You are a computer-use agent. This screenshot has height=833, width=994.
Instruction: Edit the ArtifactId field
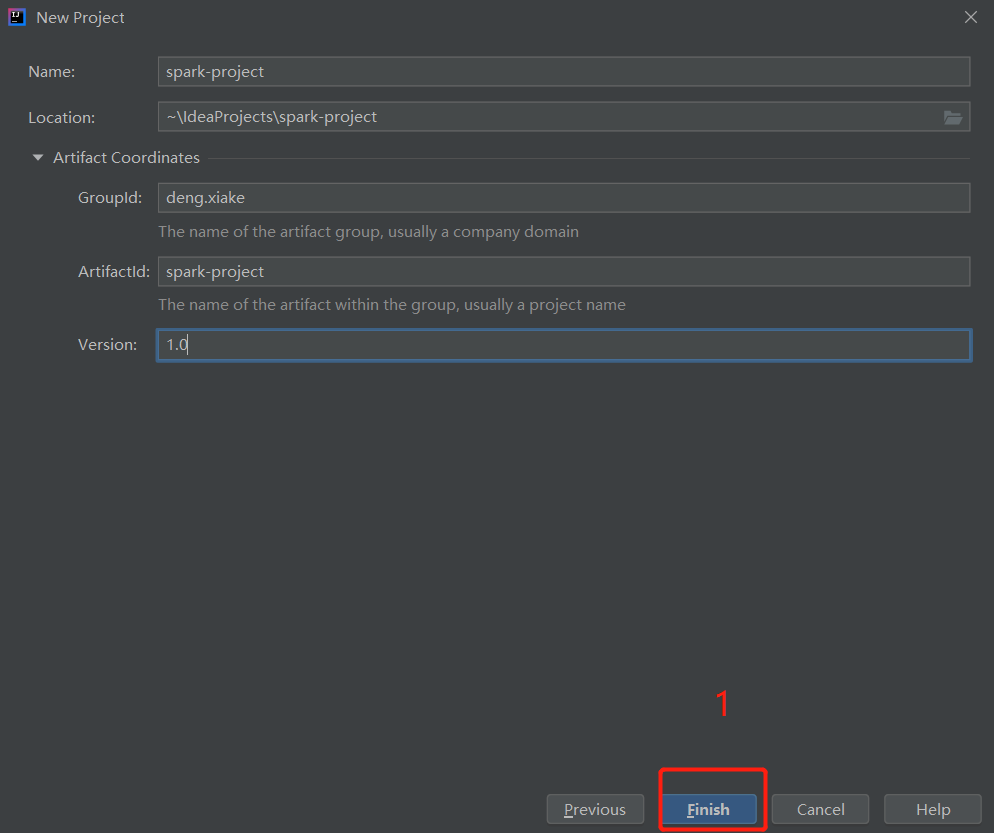click(564, 271)
